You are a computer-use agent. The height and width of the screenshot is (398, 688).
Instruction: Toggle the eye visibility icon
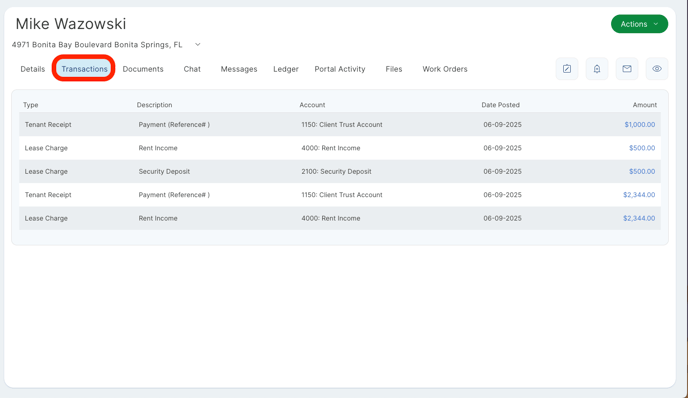point(657,69)
